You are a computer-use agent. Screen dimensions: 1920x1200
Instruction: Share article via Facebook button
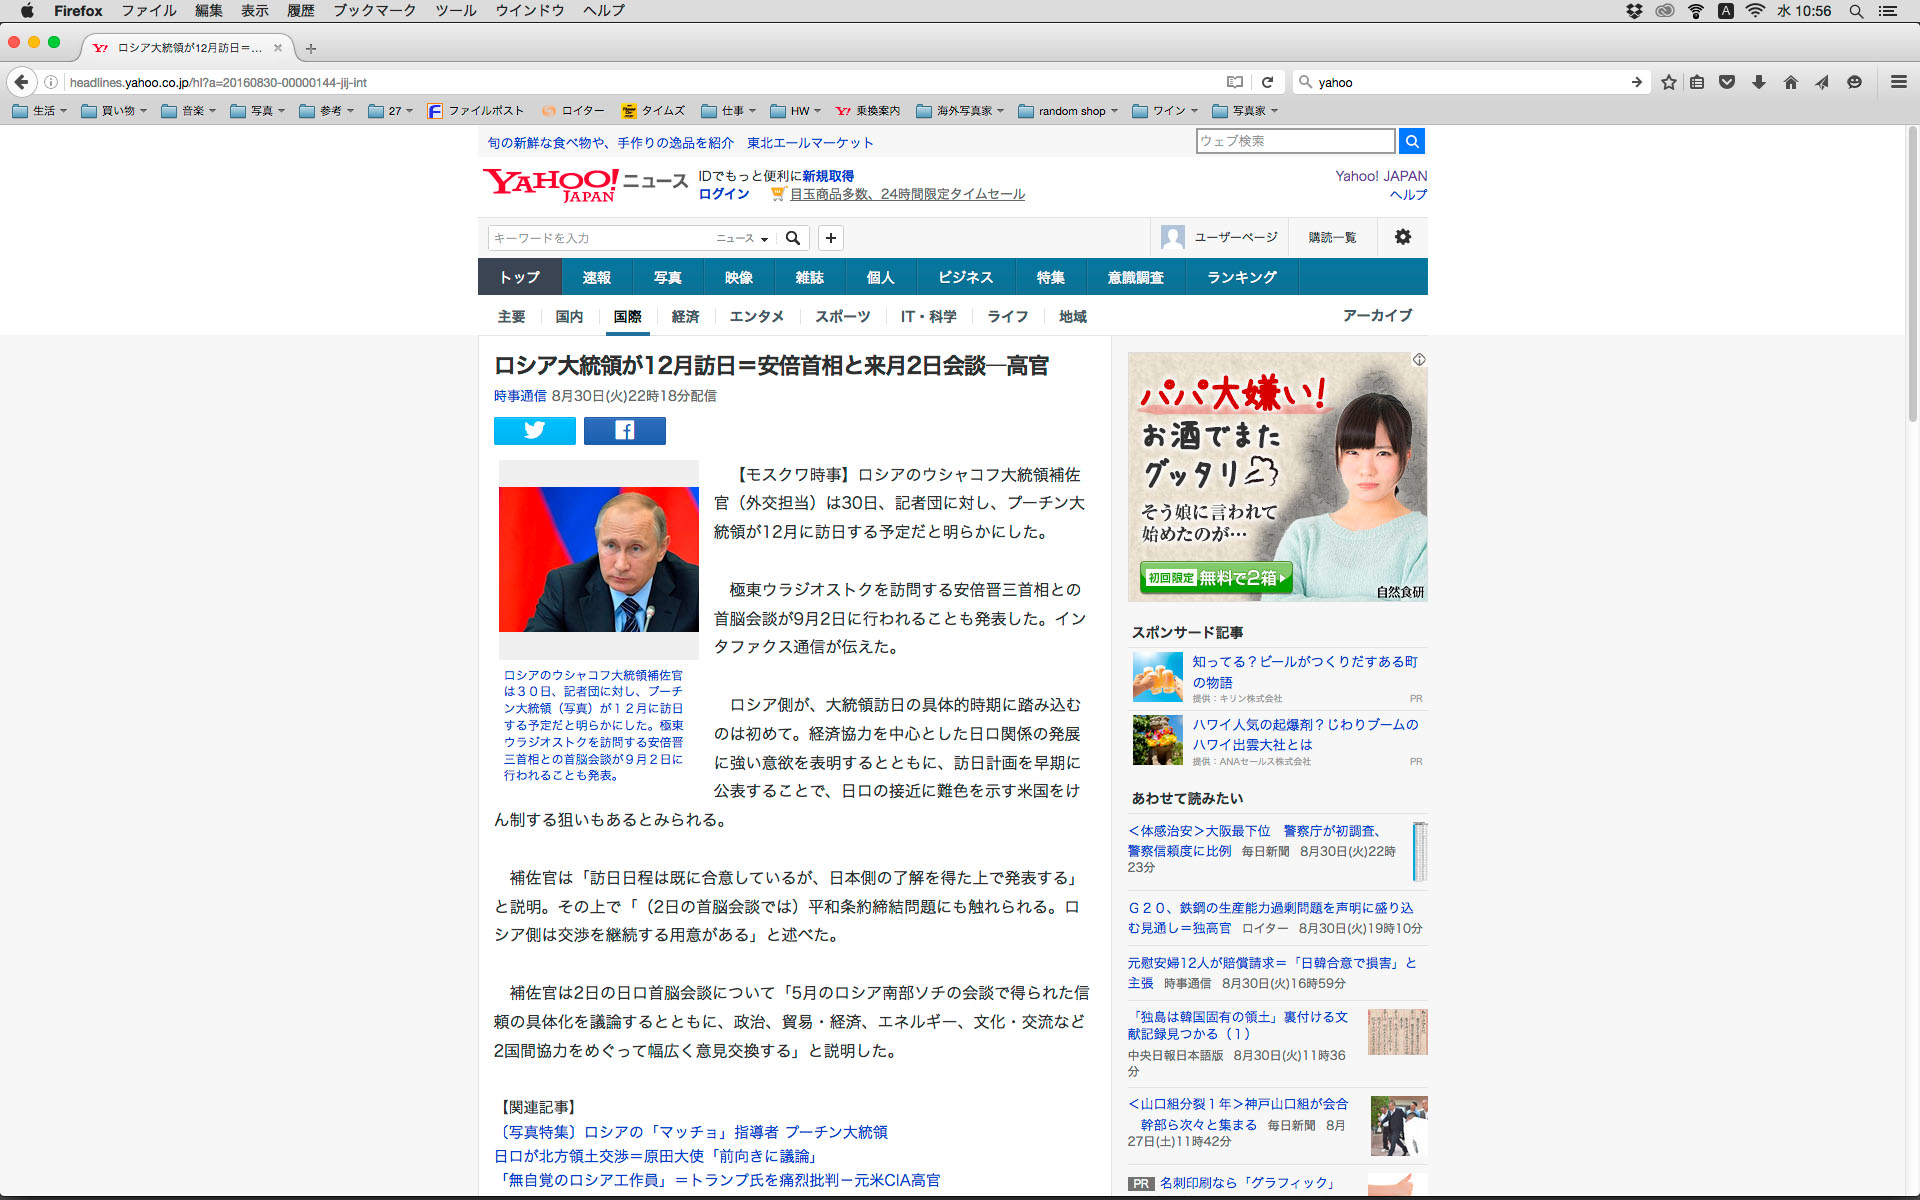click(x=624, y=430)
